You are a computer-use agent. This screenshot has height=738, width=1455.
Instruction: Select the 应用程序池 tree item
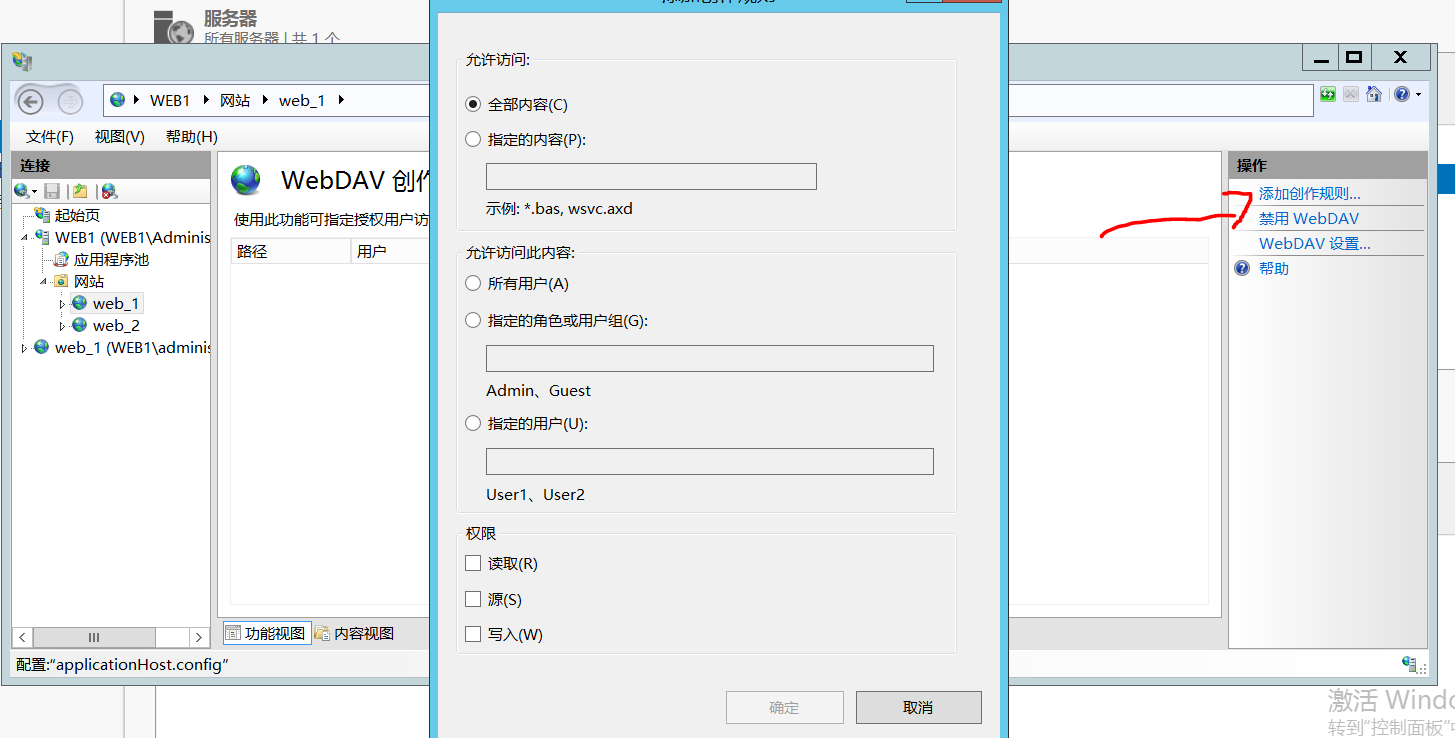point(111,259)
